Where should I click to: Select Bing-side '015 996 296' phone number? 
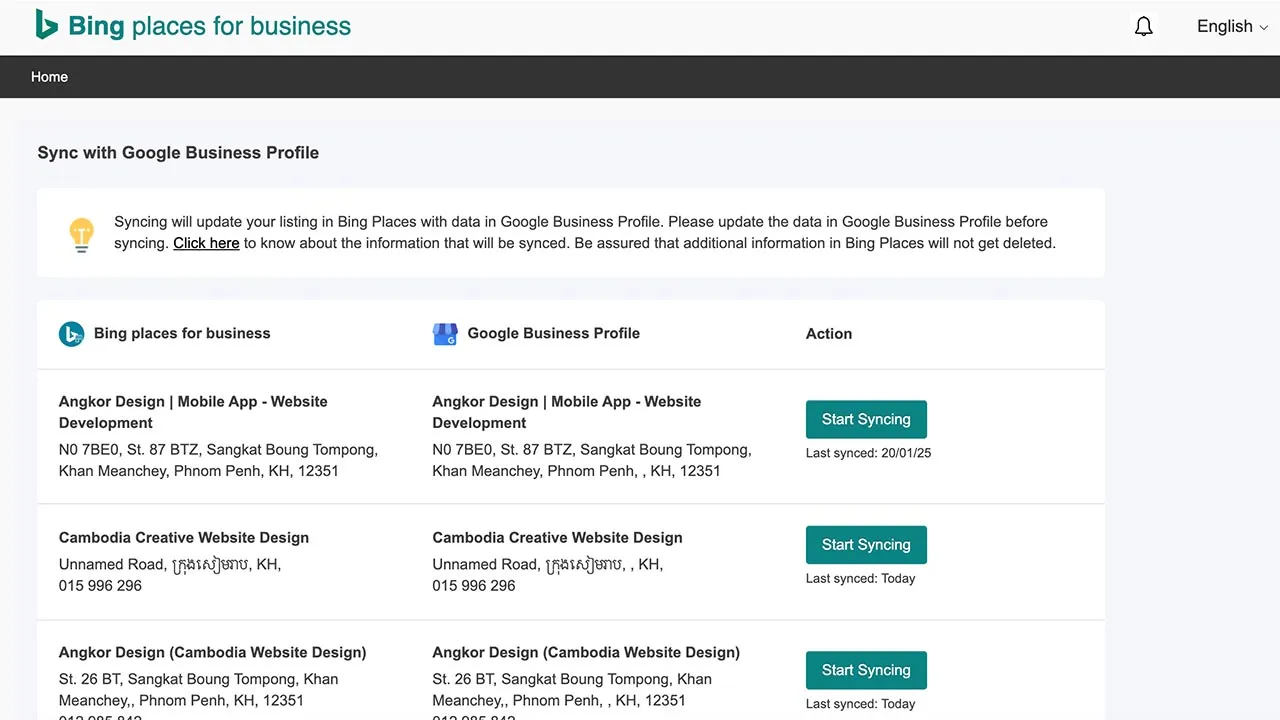point(100,586)
